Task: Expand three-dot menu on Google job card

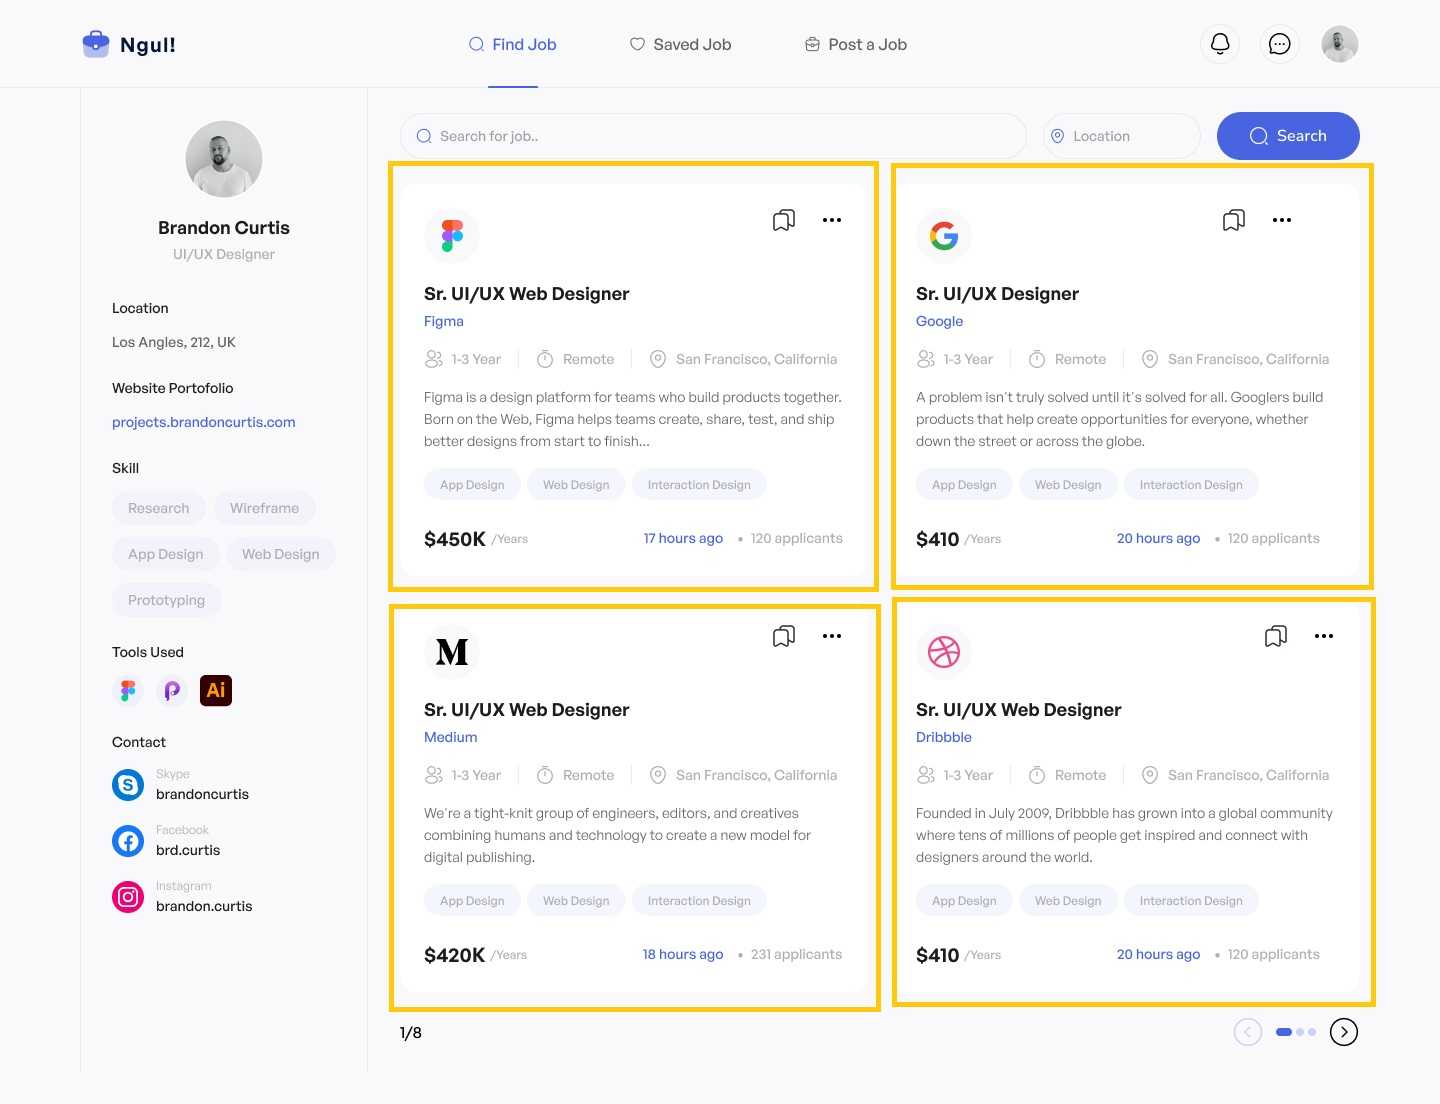Action: click(x=1282, y=220)
